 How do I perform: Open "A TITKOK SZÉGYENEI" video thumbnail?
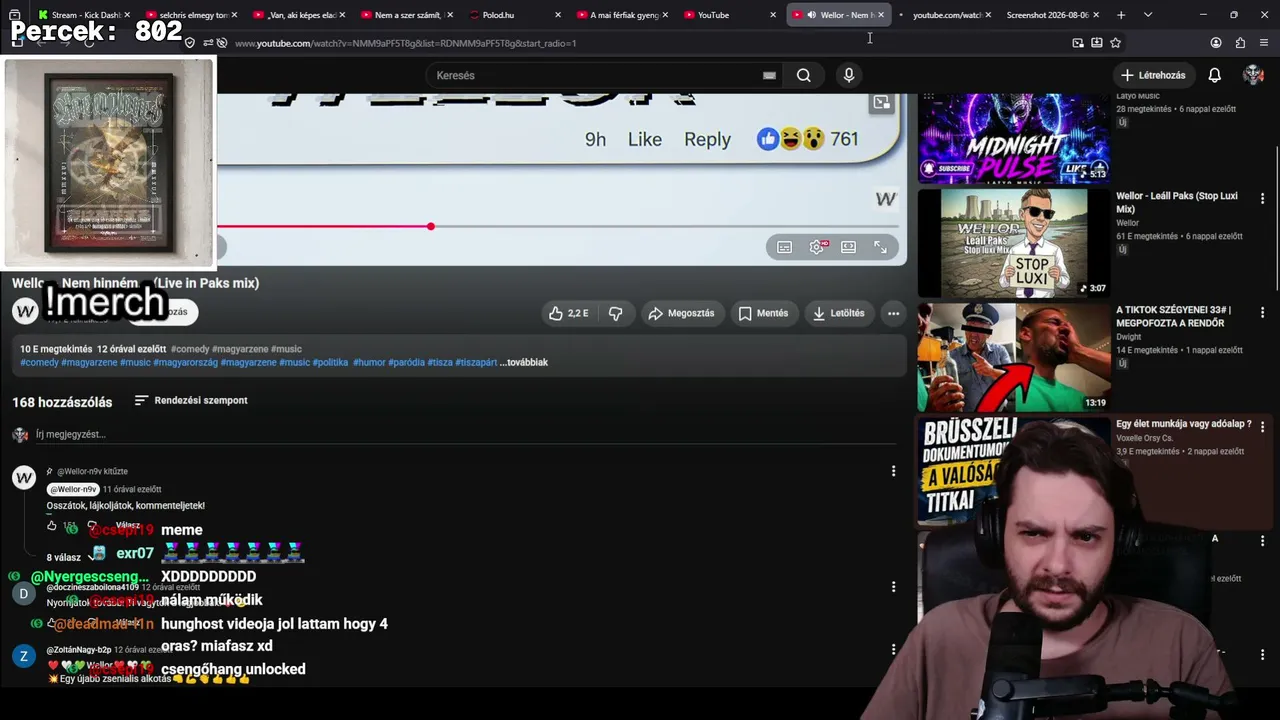pyautogui.click(x=1014, y=357)
